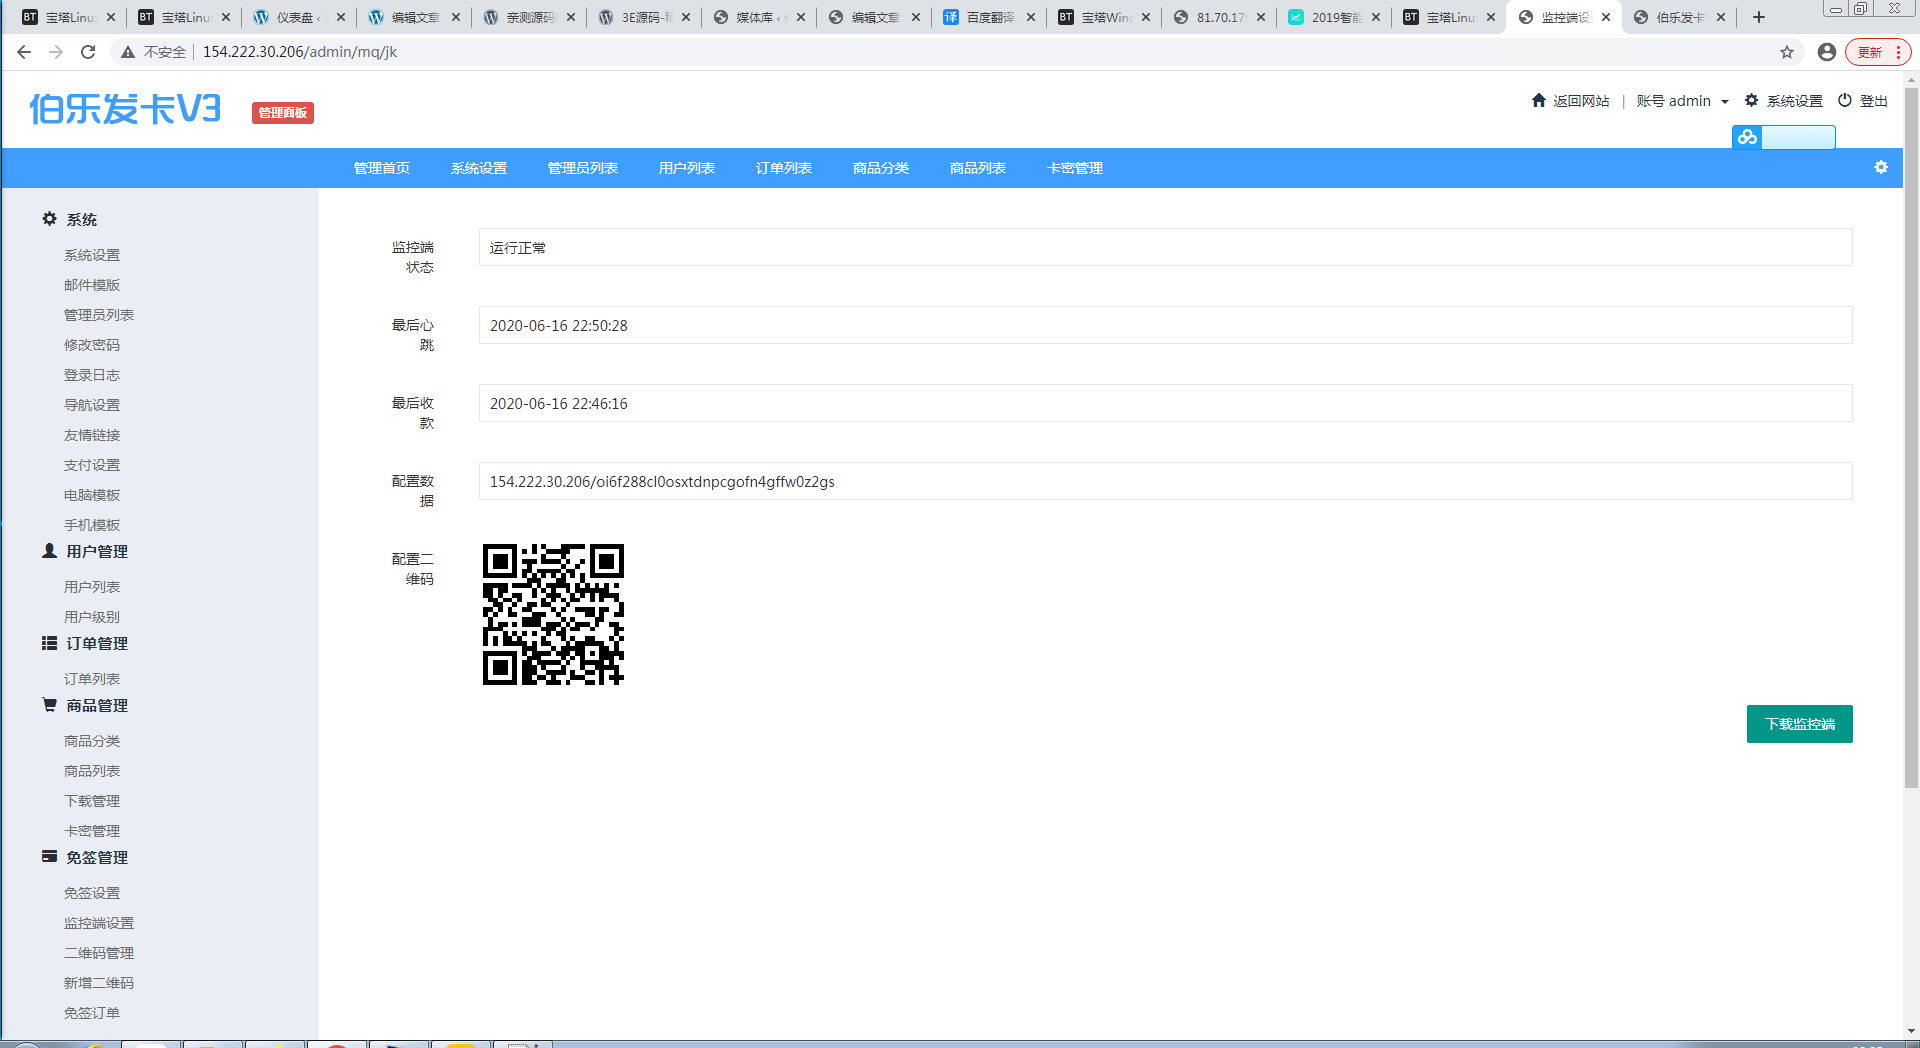Screen dimensions: 1920x1048
Task: Open 监控端设置 in the sidebar
Action: pos(99,923)
